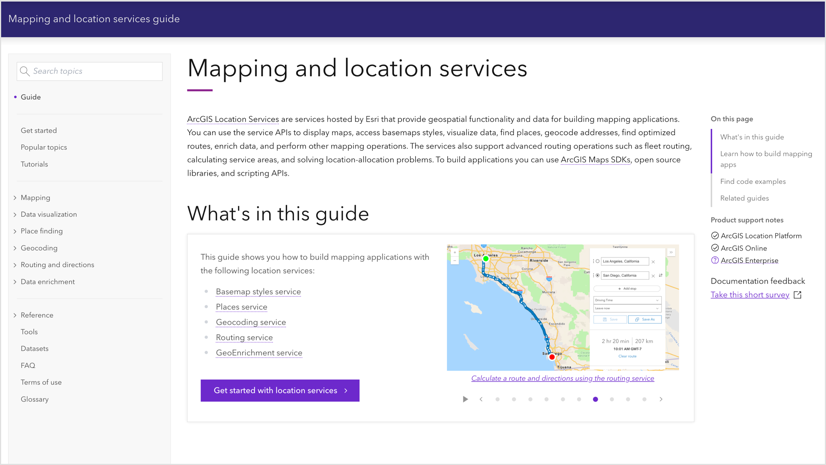Expand the Data visualization chevron
This screenshot has height=465, width=826.
pyautogui.click(x=15, y=215)
